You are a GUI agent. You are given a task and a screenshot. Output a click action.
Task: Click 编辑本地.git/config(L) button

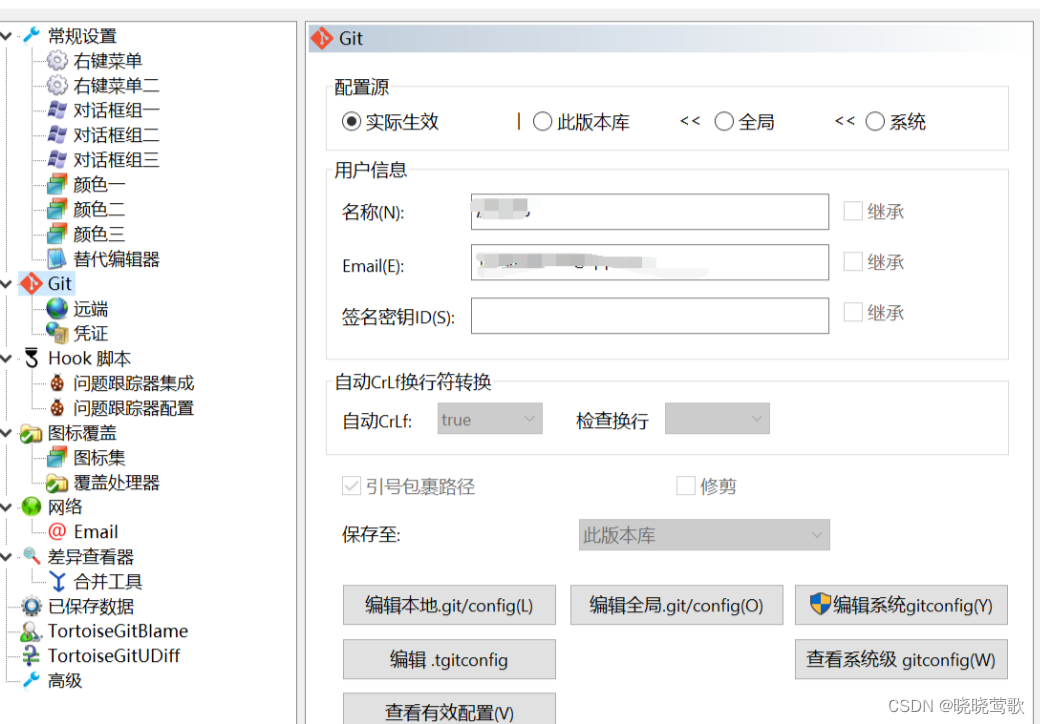pyautogui.click(x=449, y=605)
